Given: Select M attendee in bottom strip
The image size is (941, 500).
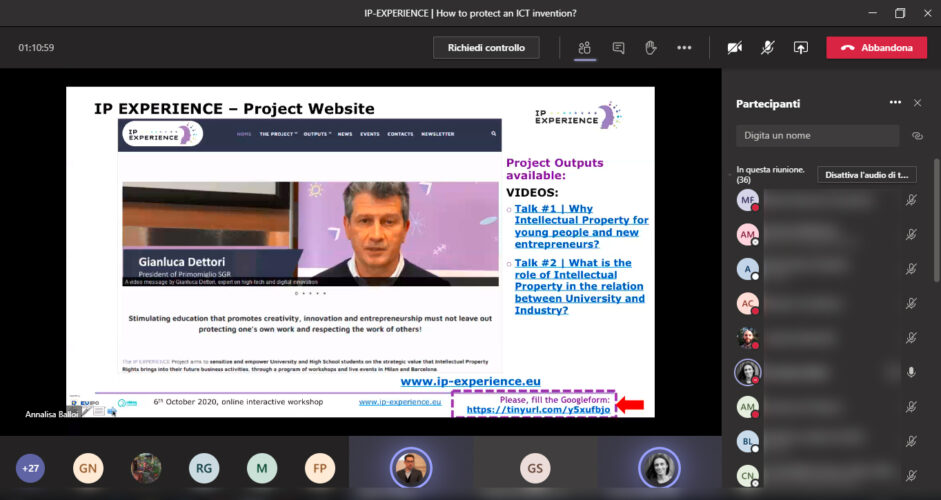Looking at the screenshot, I should click(262, 468).
